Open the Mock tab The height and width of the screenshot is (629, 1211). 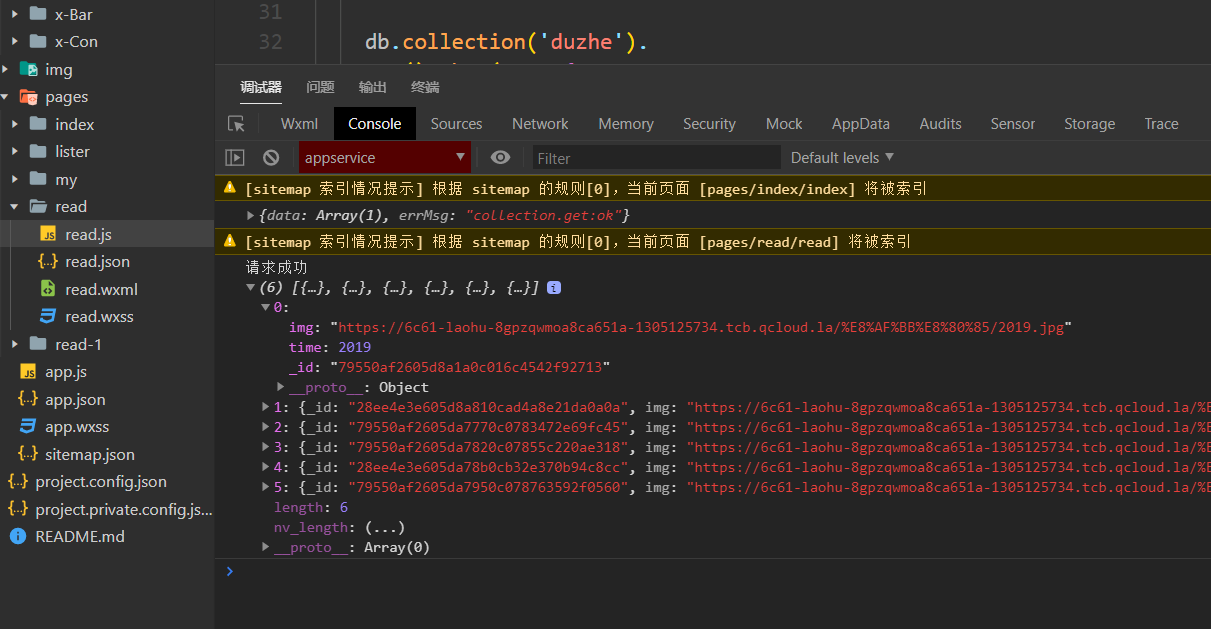pos(784,124)
